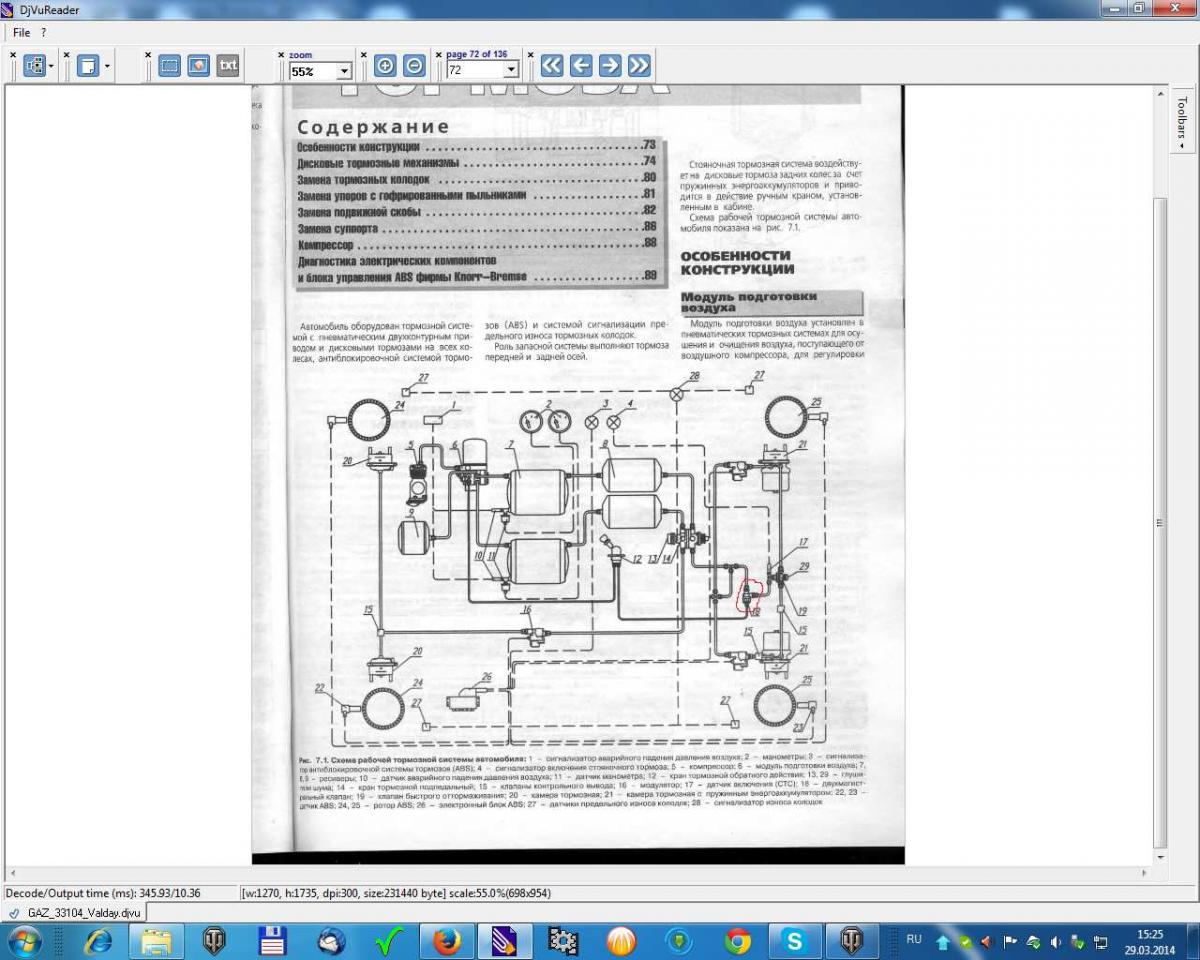The height and width of the screenshot is (960, 1200).
Task: Open the zoom percentage dropdown
Action: [x=344, y=71]
